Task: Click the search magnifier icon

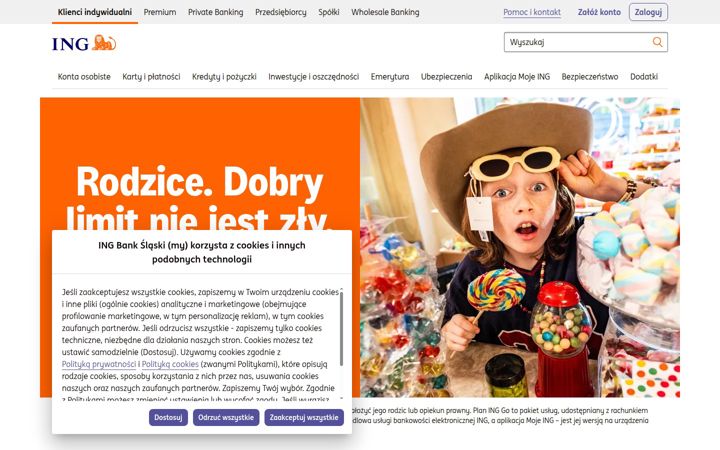Action: 658,42
